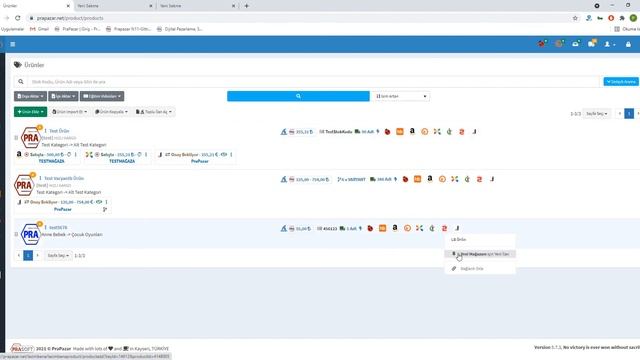Click the Amazon icon in Test Varyantlı Ürün row

(430, 179)
